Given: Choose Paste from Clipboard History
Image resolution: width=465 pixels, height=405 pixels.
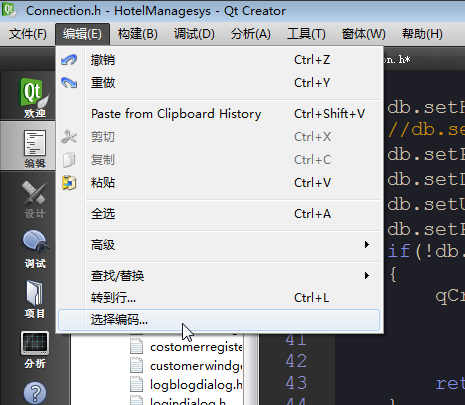Looking at the screenshot, I should pyautogui.click(x=219, y=114).
